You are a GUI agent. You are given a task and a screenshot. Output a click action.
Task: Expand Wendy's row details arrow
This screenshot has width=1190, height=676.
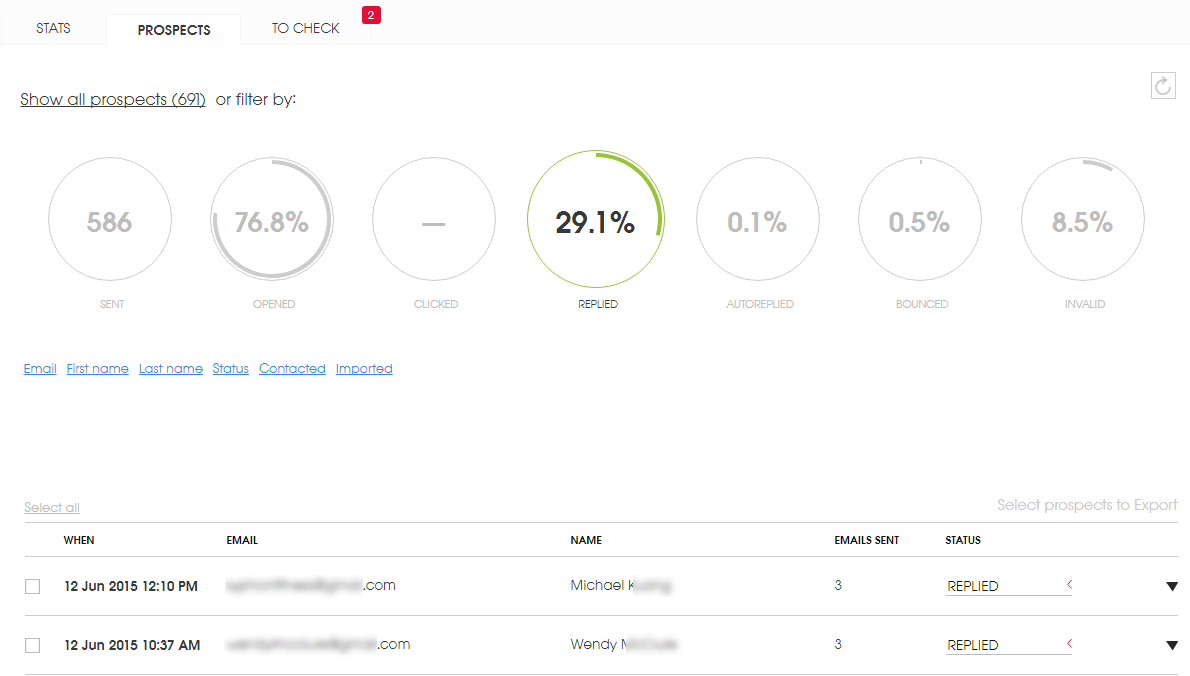[x=1171, y=646]
